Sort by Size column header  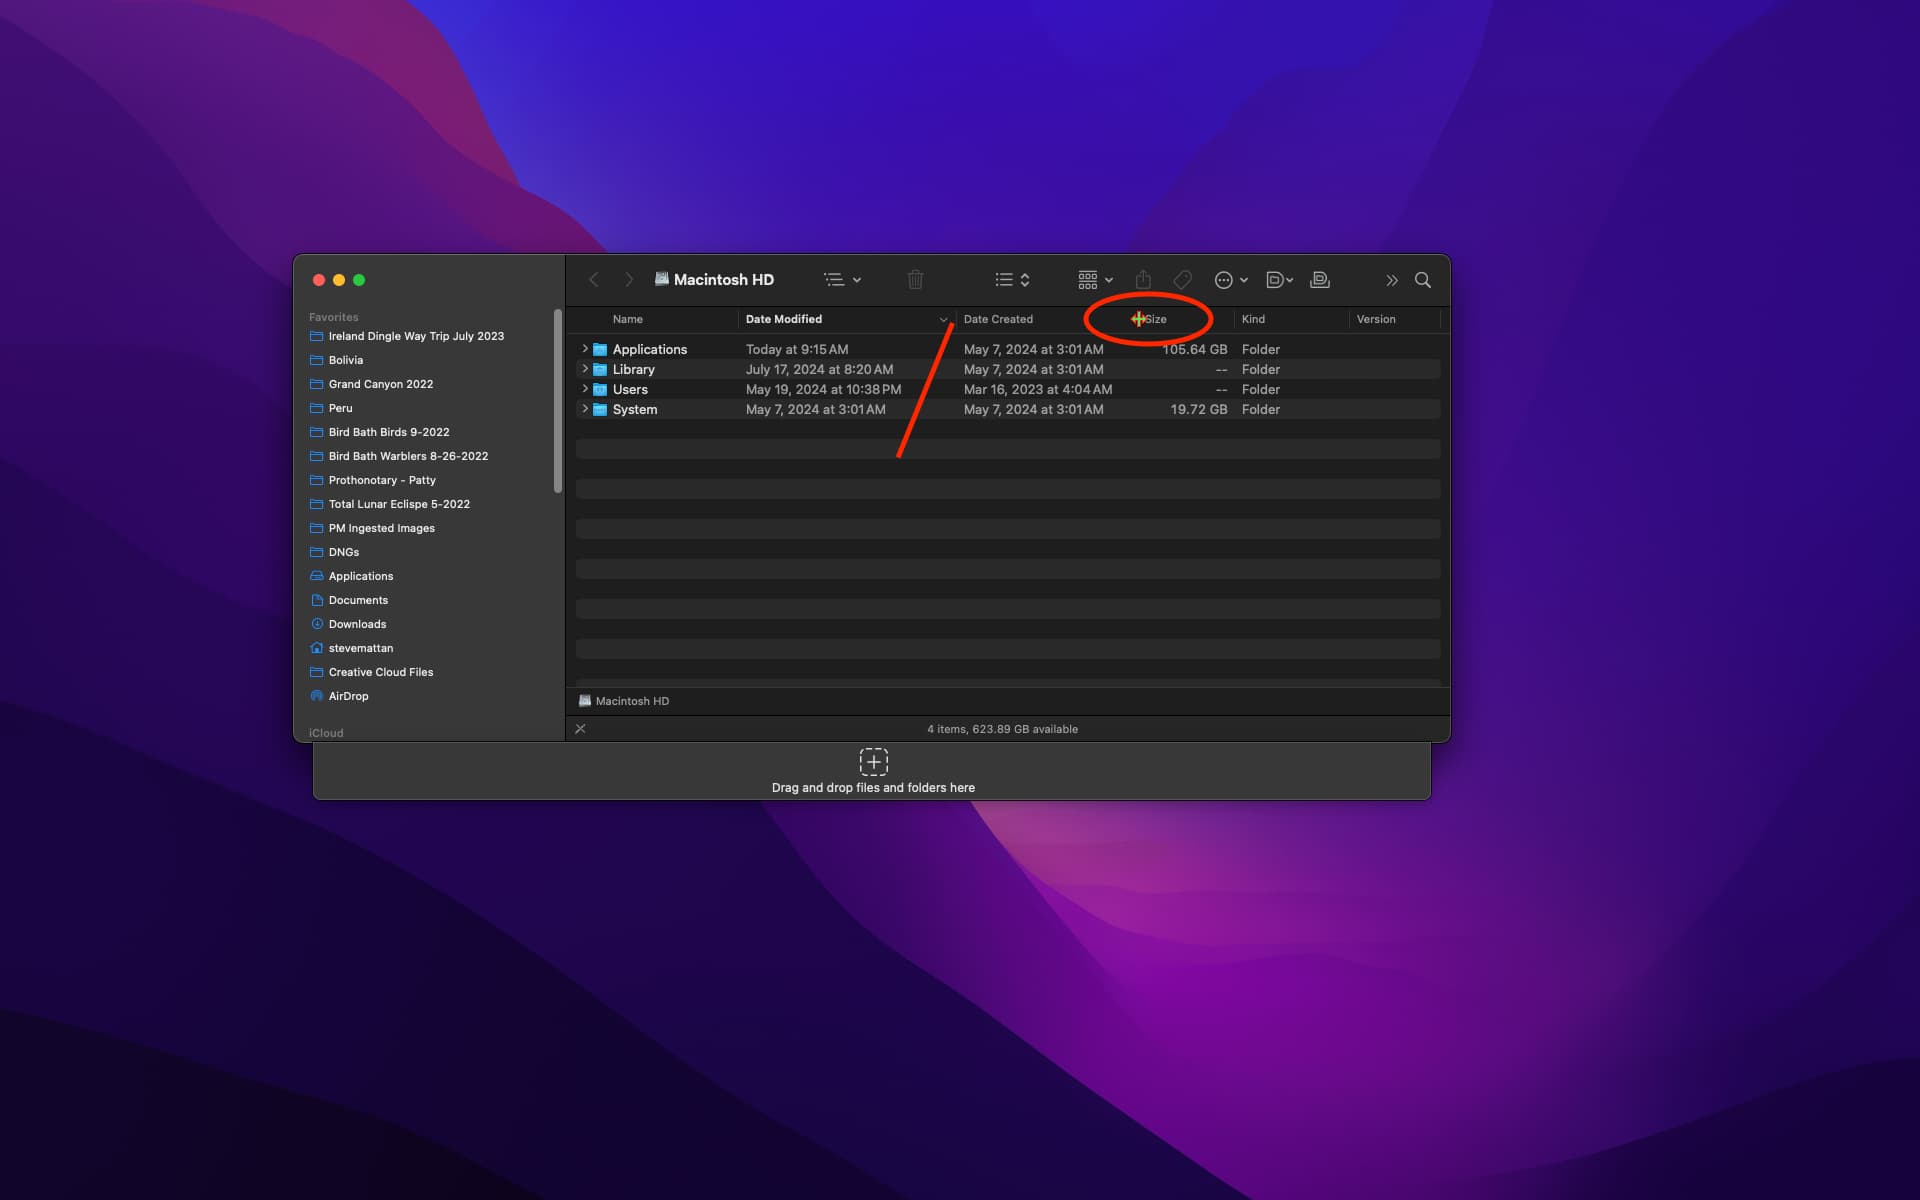1155,319
